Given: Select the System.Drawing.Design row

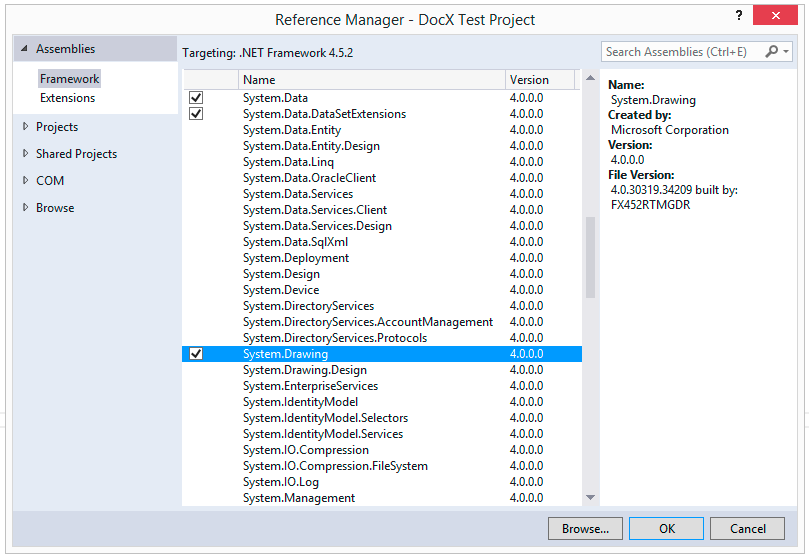Looking at the screenshot, I should point(382,370).
